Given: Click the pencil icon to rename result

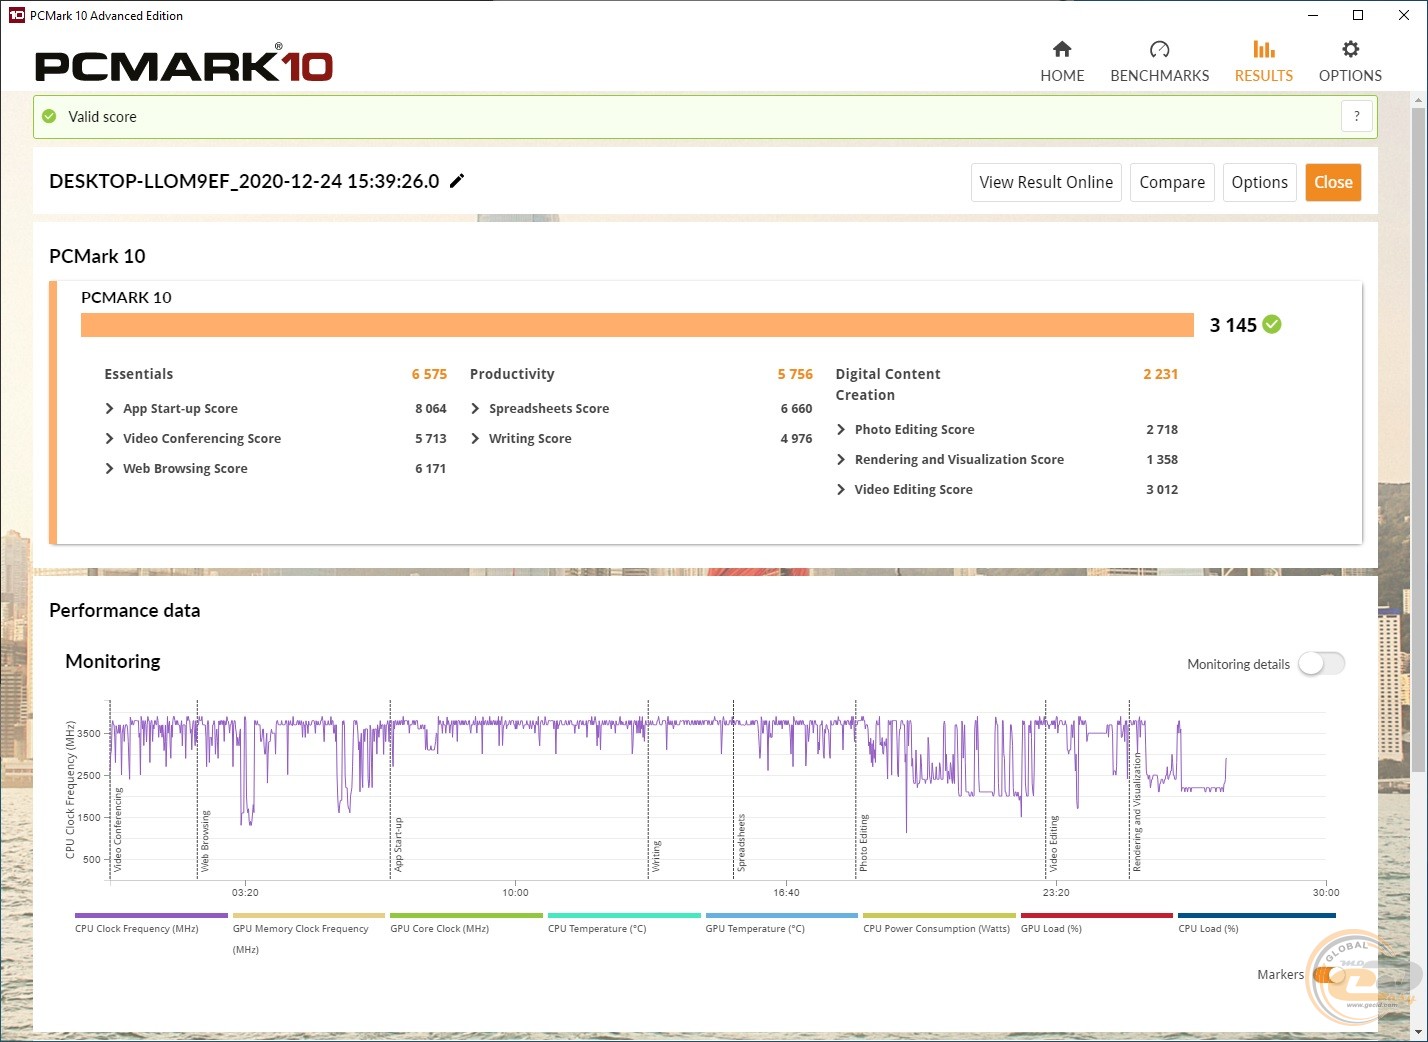Looking at the screenshot, I should tap(457, 181).
